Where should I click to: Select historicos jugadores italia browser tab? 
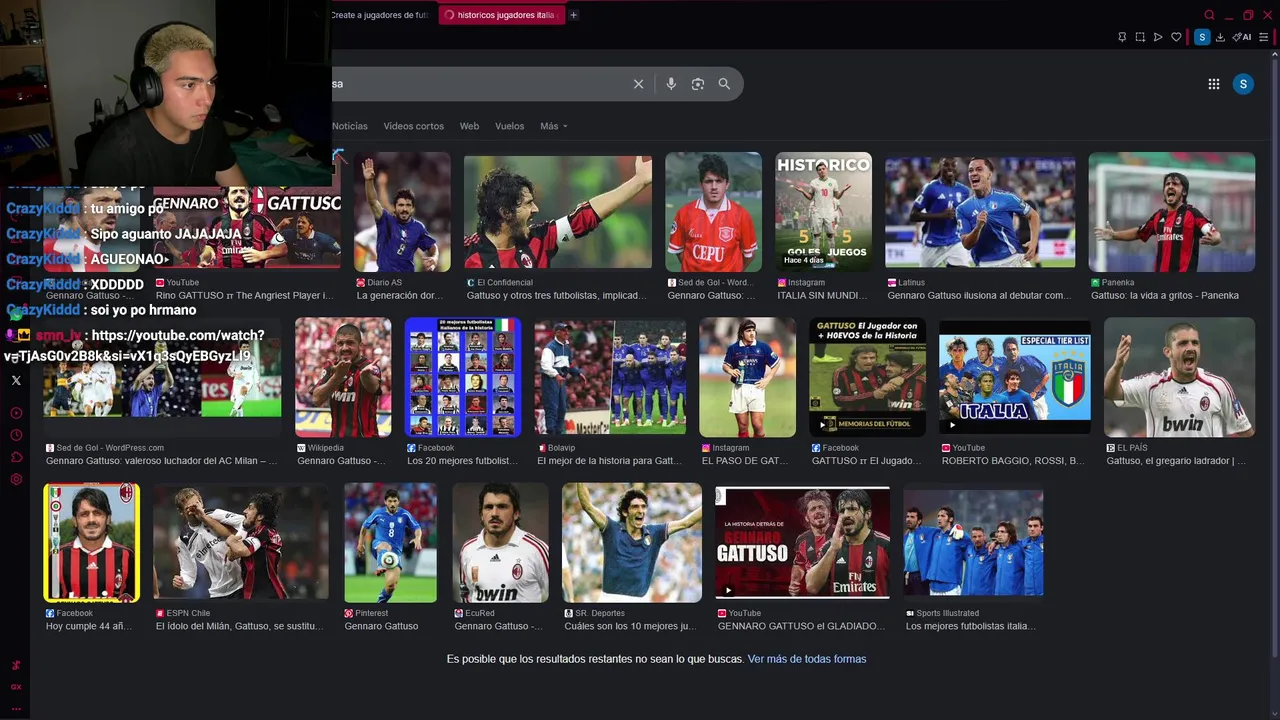(501, 15)
